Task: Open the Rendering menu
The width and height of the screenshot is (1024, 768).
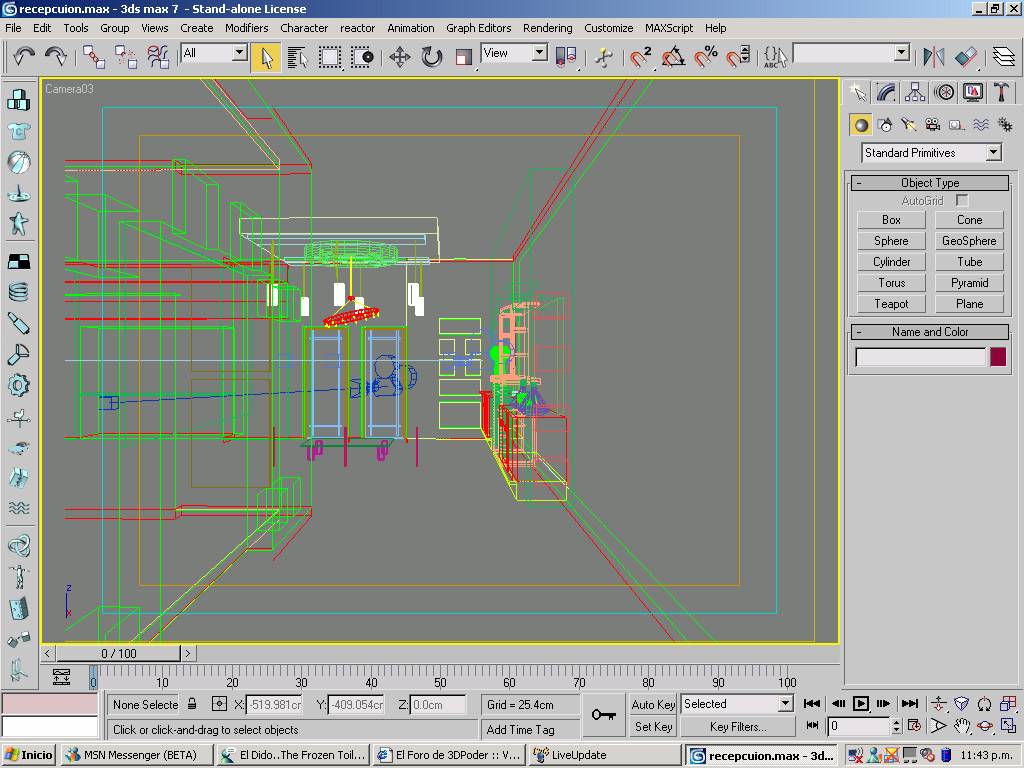Action: click(547, 28)
